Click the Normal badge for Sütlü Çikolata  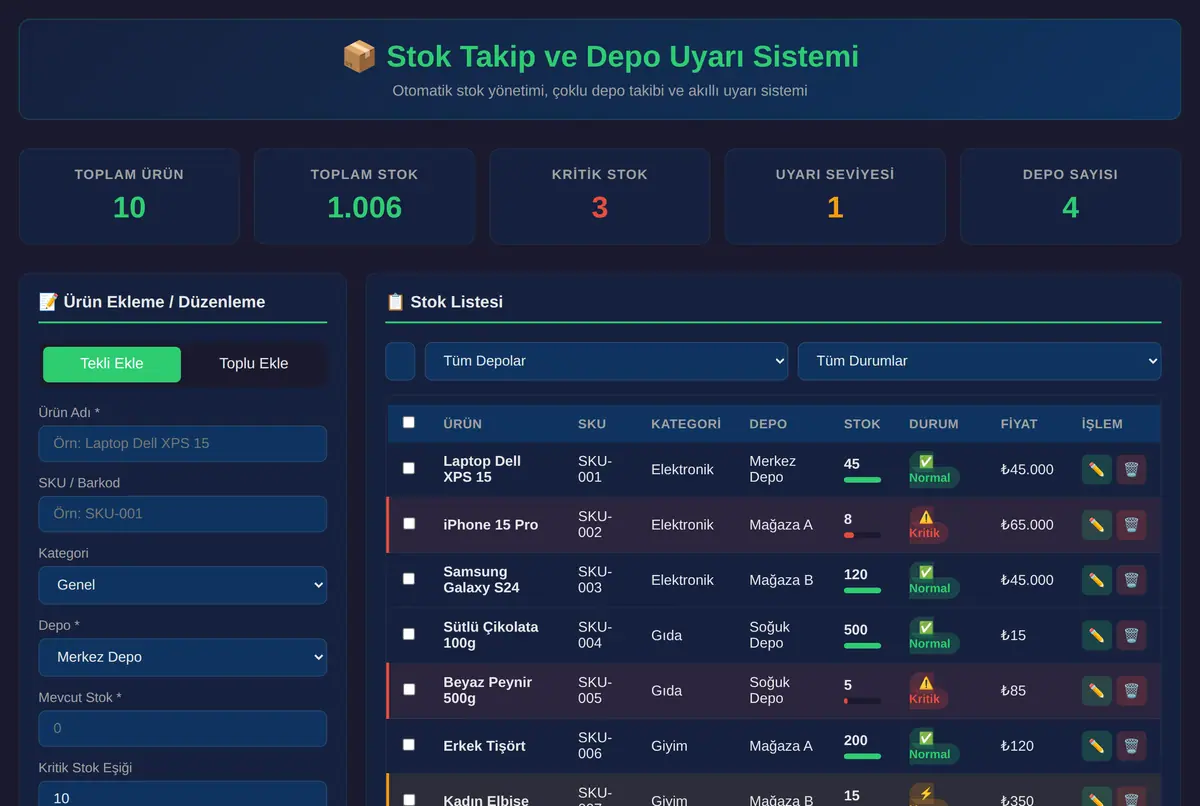pos(933,635)
